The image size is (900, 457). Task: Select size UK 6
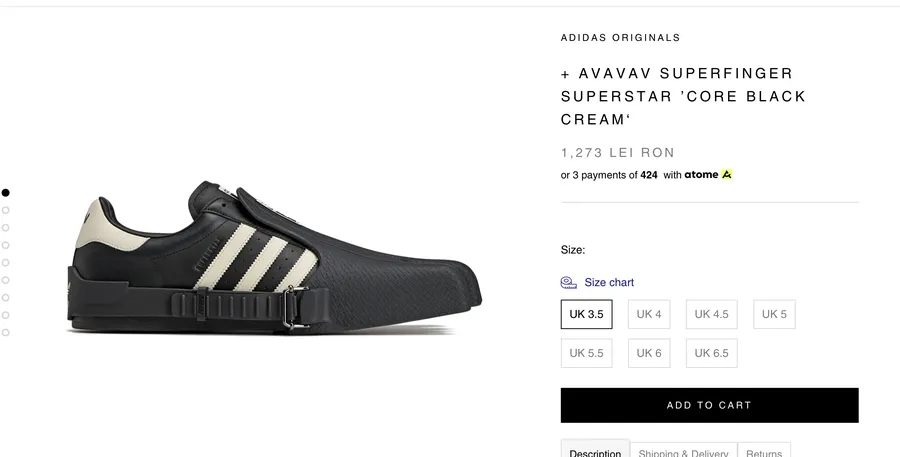[649, 353]
